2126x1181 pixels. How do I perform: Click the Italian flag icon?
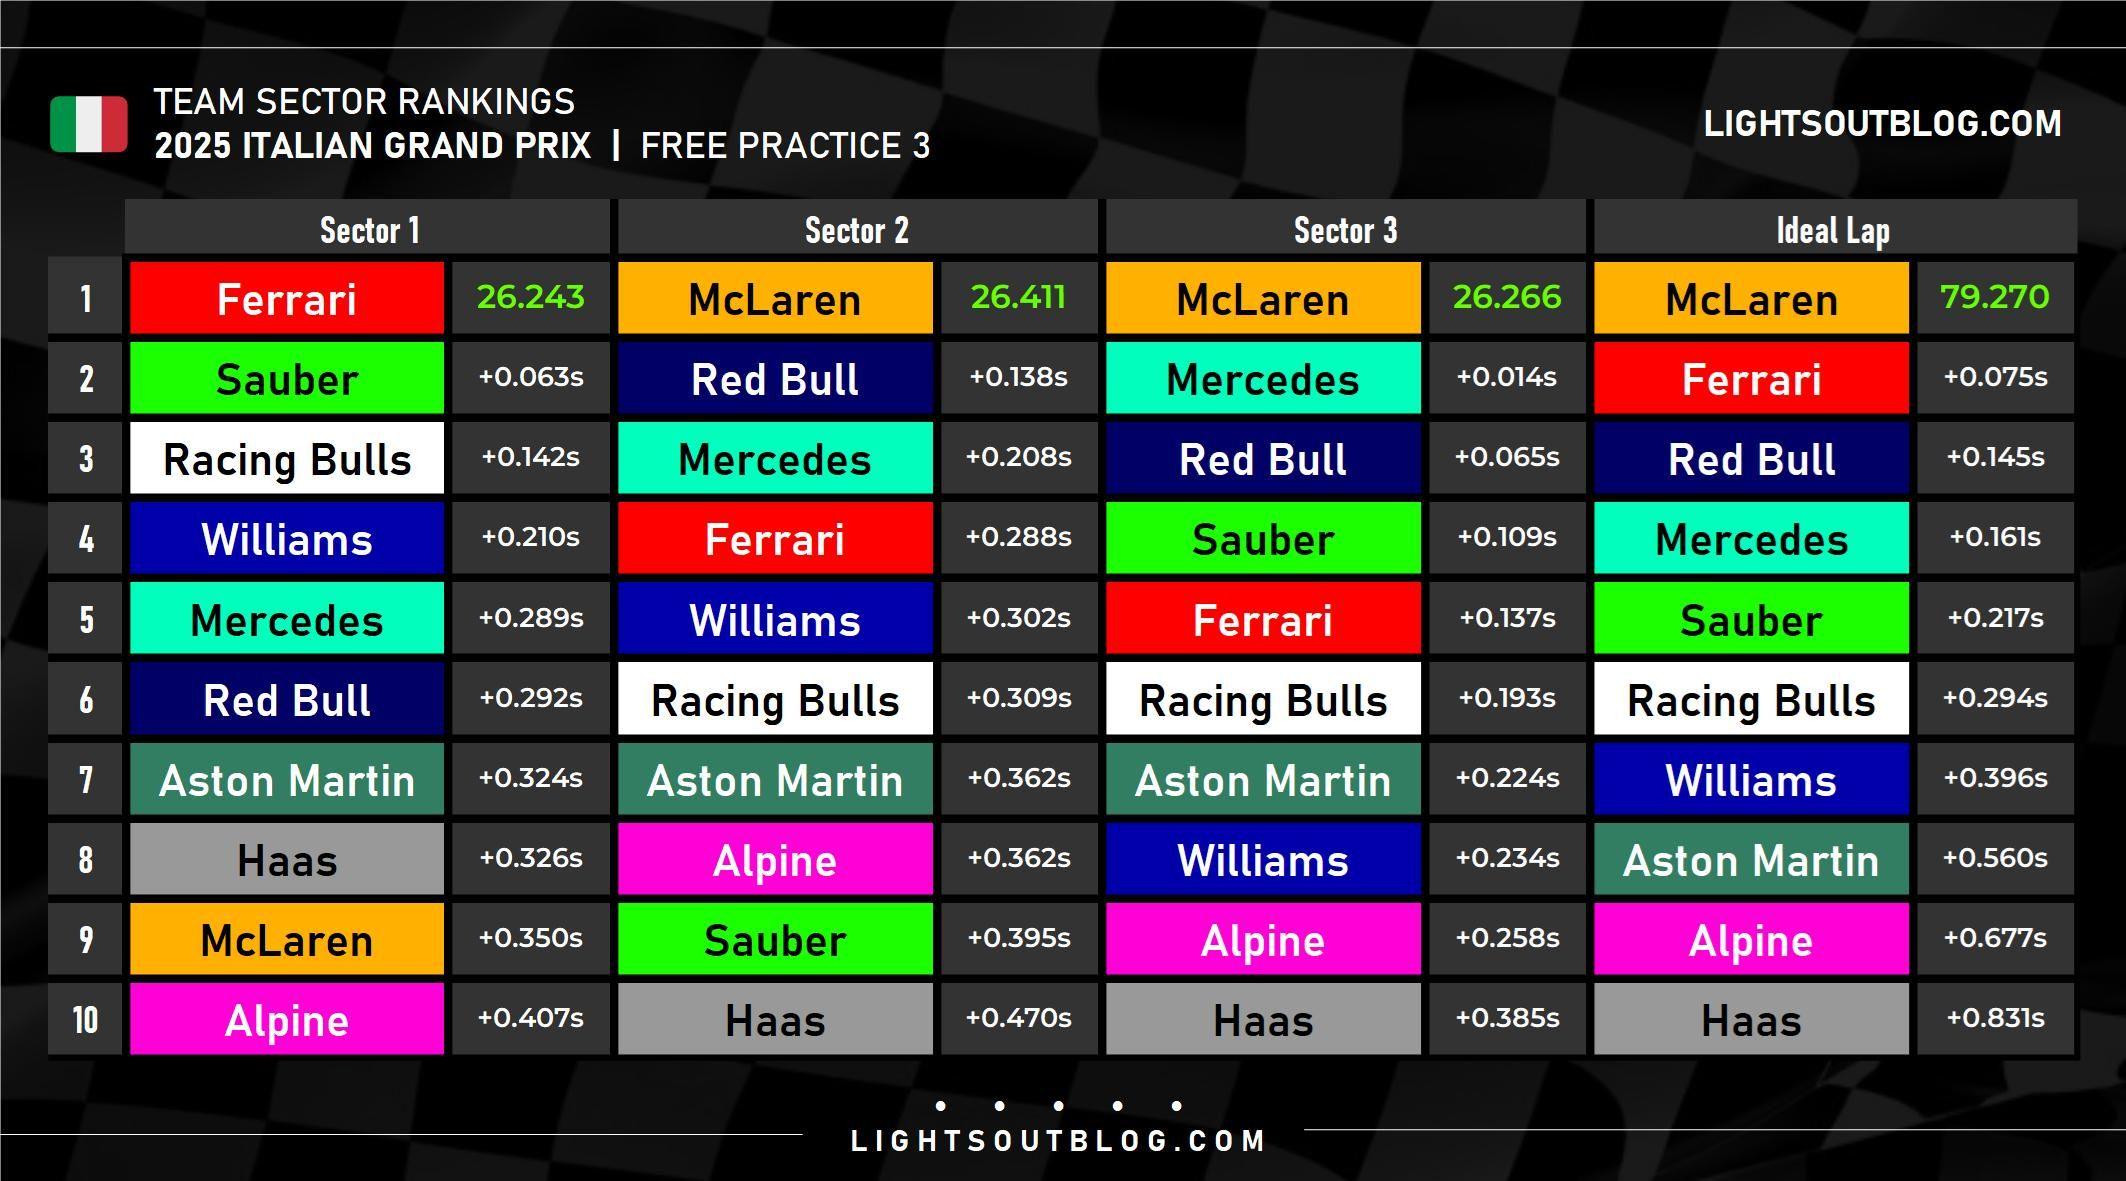click(89, 124)
